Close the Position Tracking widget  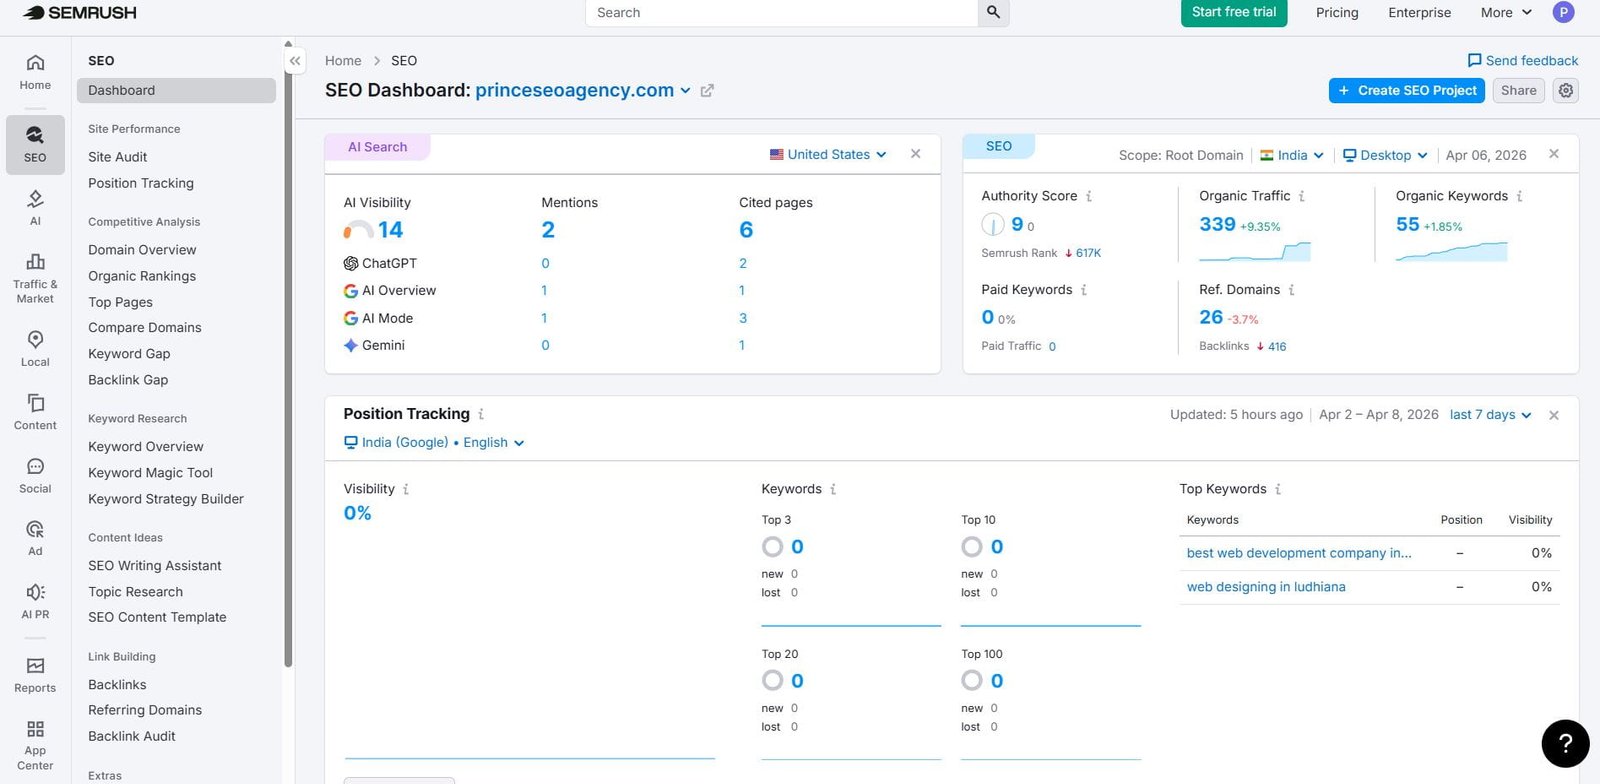pyautogui.click(x=1553, y=415)
